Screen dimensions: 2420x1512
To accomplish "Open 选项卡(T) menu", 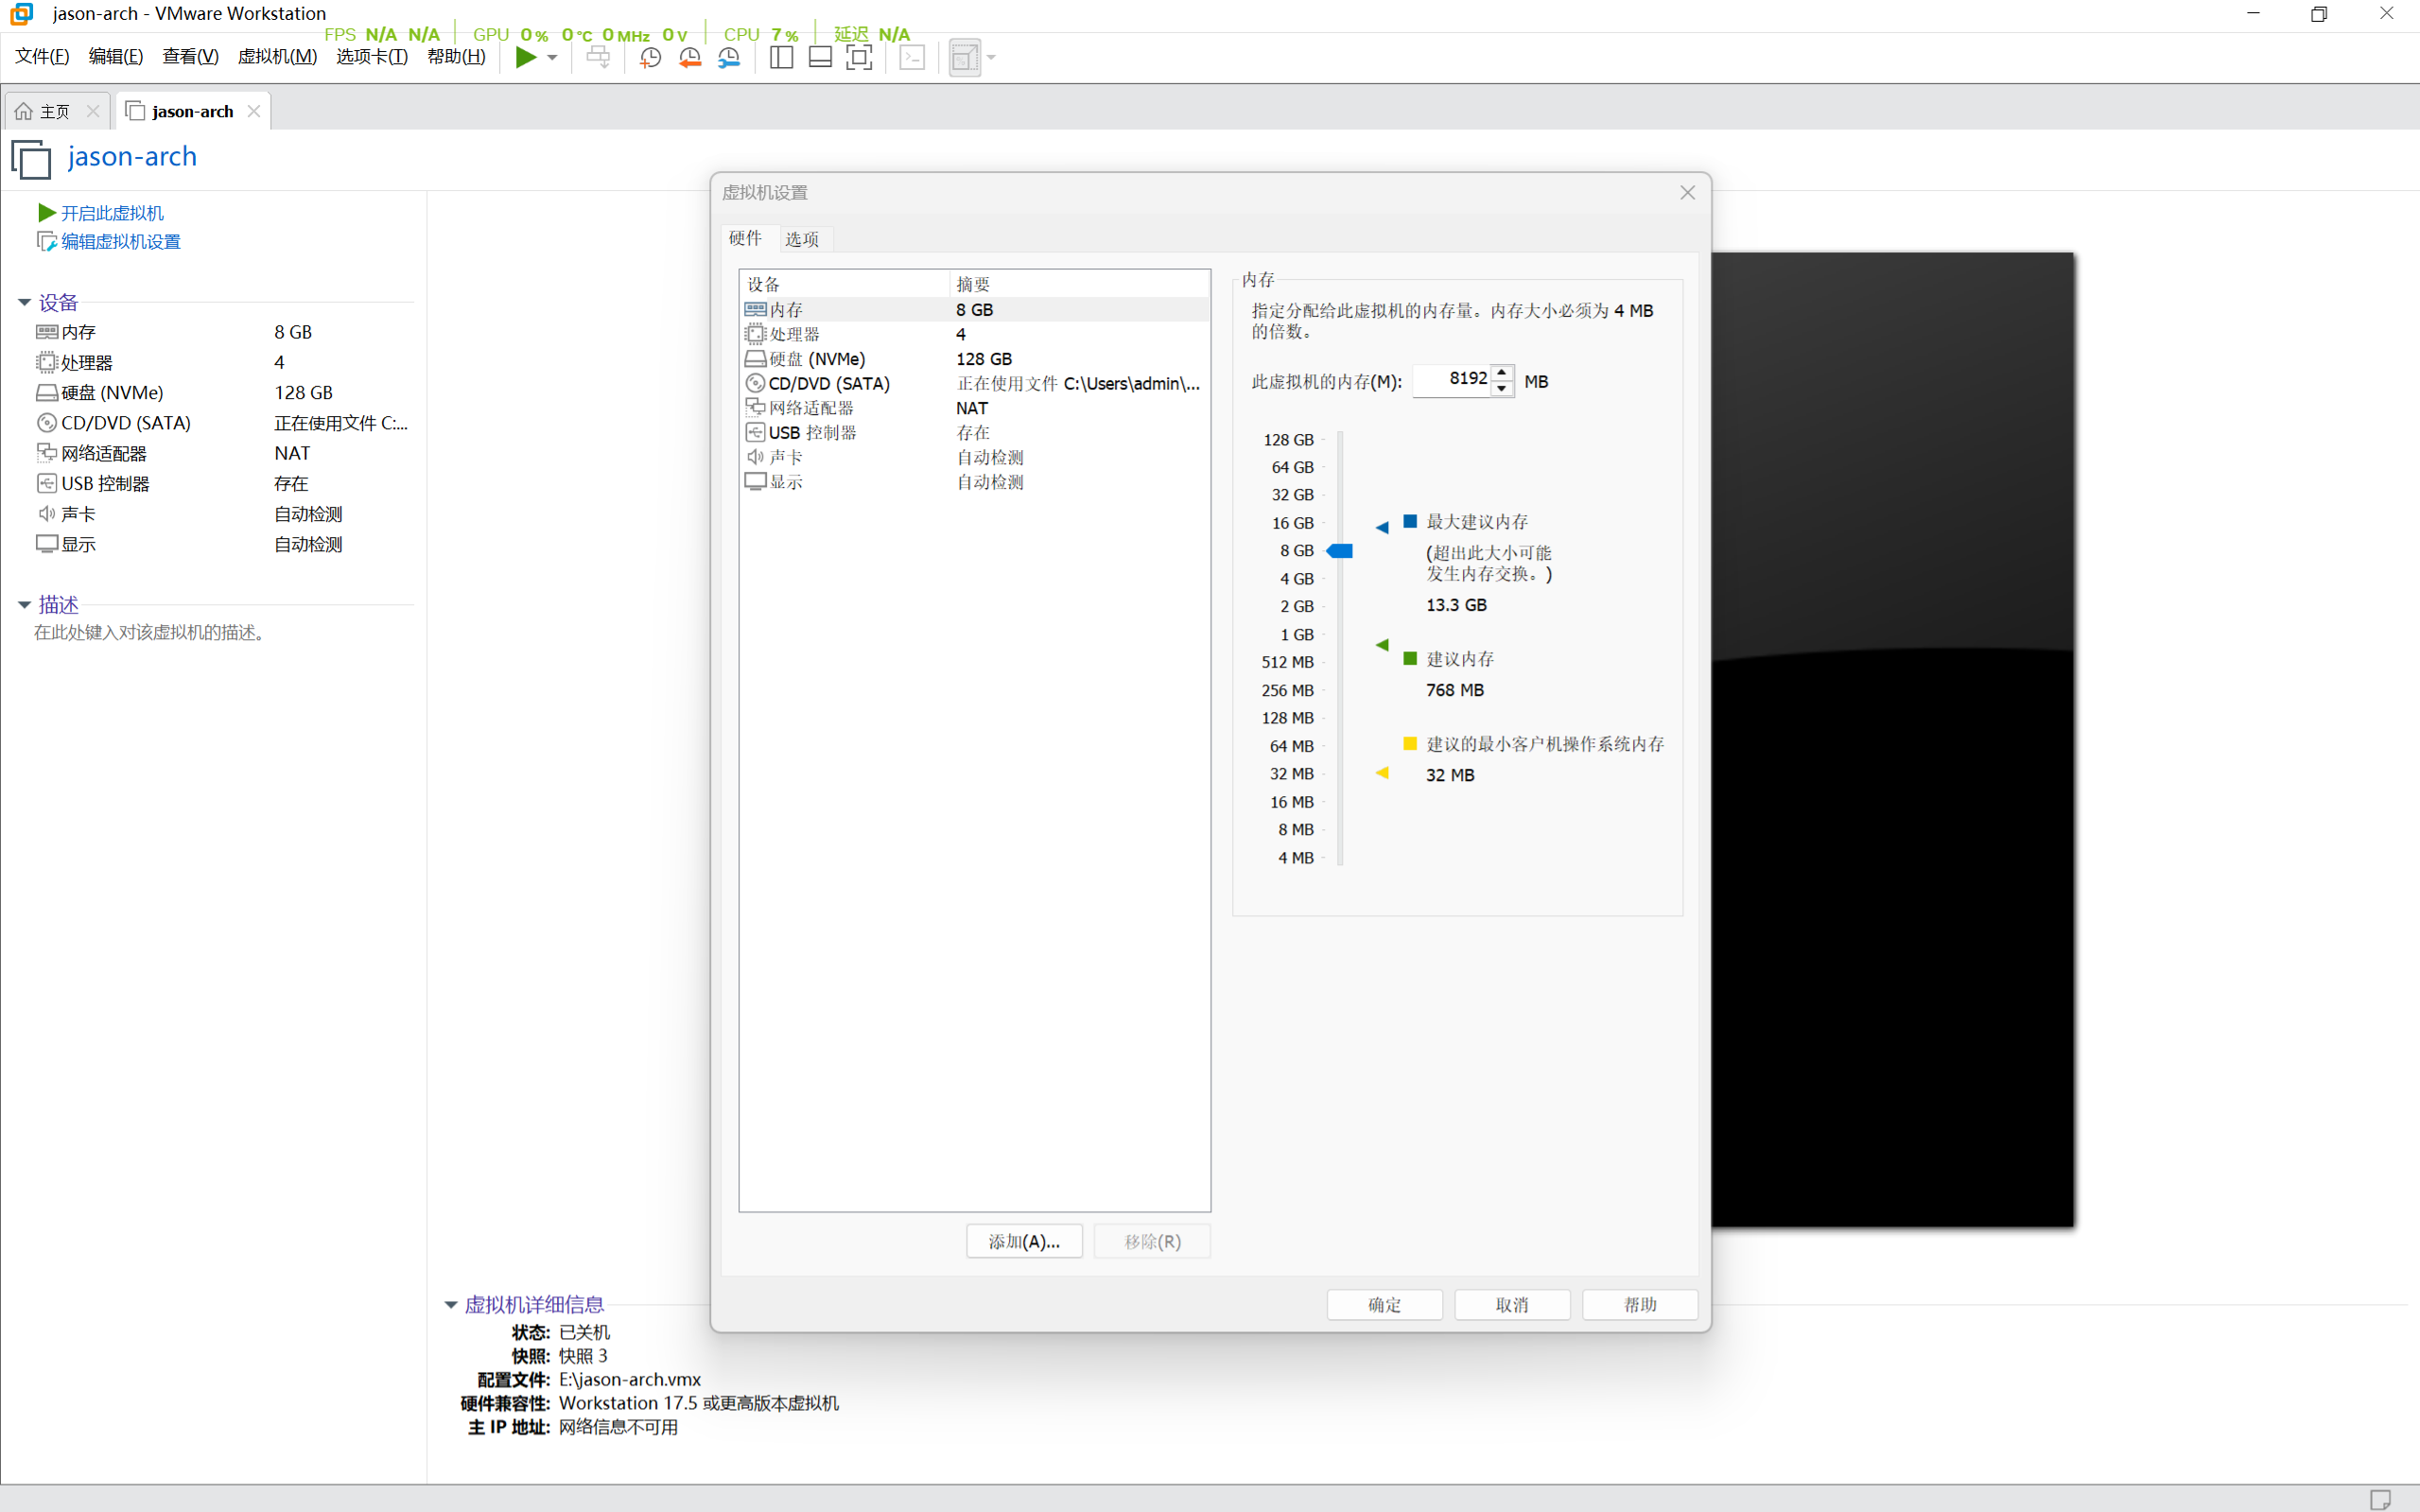I will [x=372, y=57].
